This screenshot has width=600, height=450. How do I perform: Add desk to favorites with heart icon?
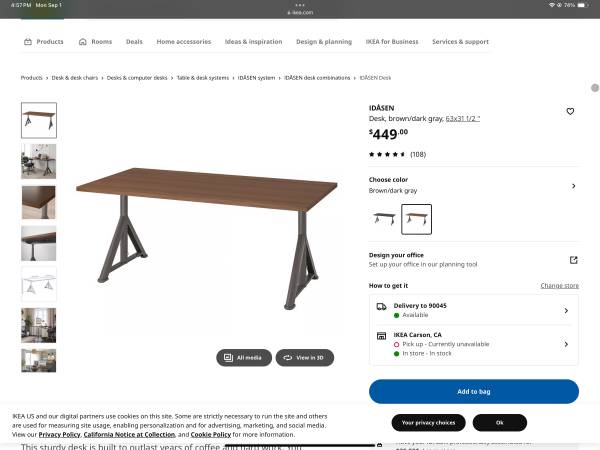pos(570,111)
